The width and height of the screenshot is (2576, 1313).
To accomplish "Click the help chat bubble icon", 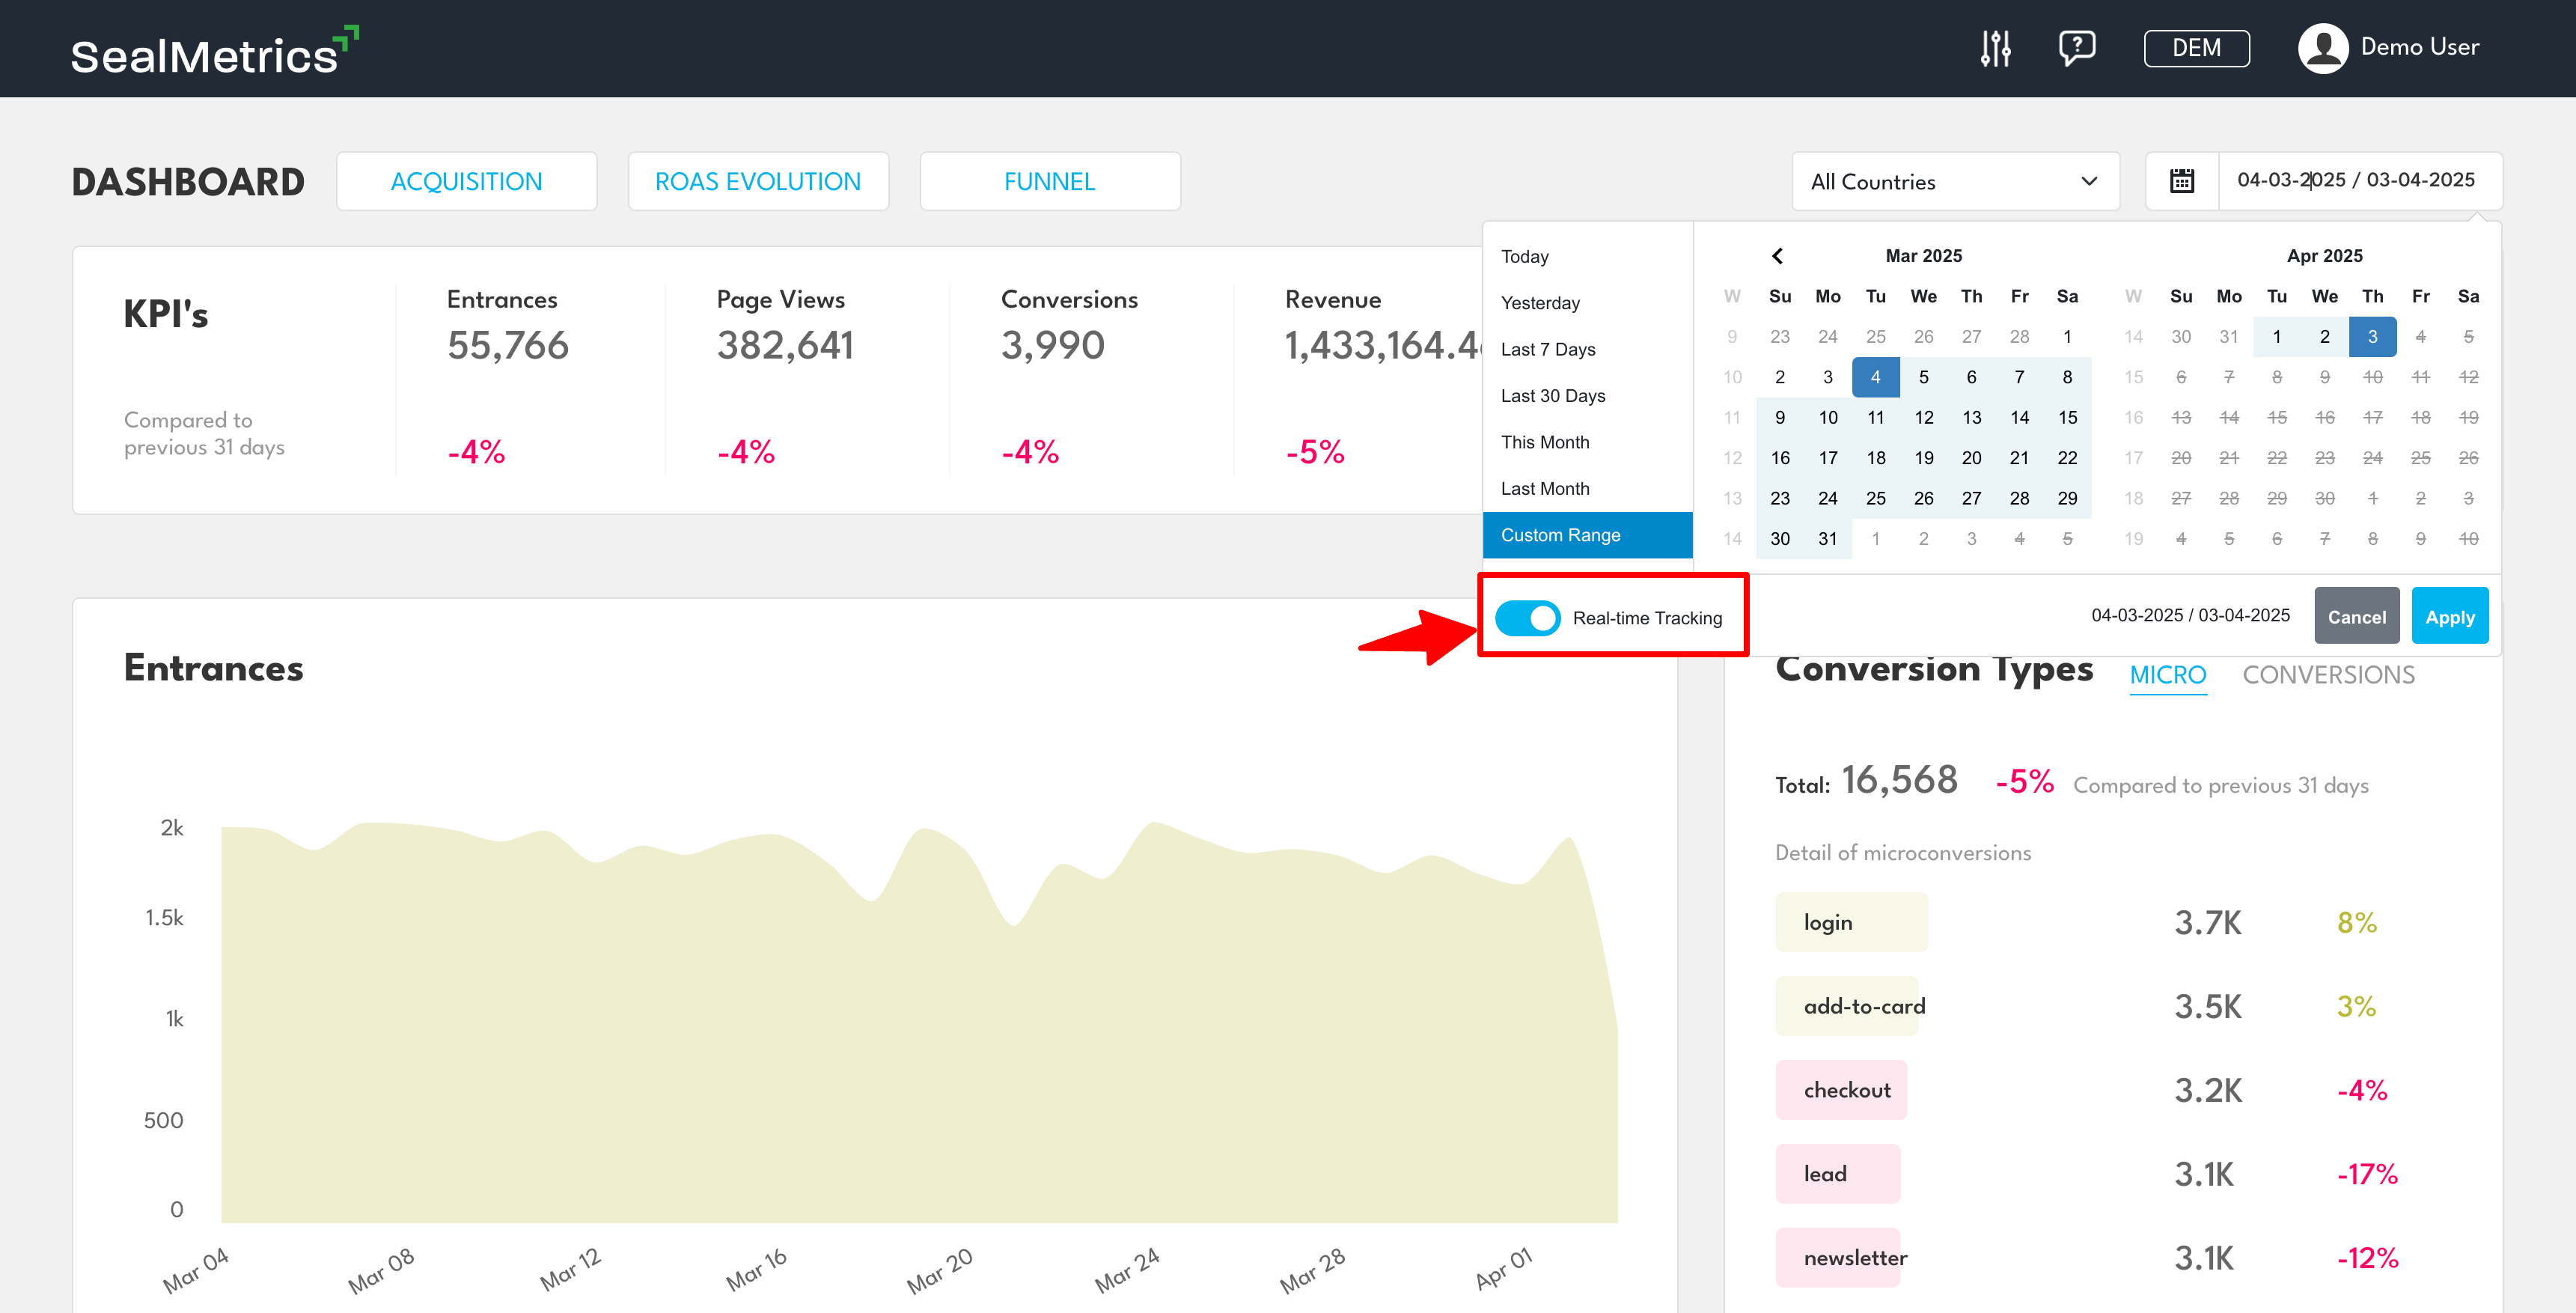I will click(x=2076, y=47).
